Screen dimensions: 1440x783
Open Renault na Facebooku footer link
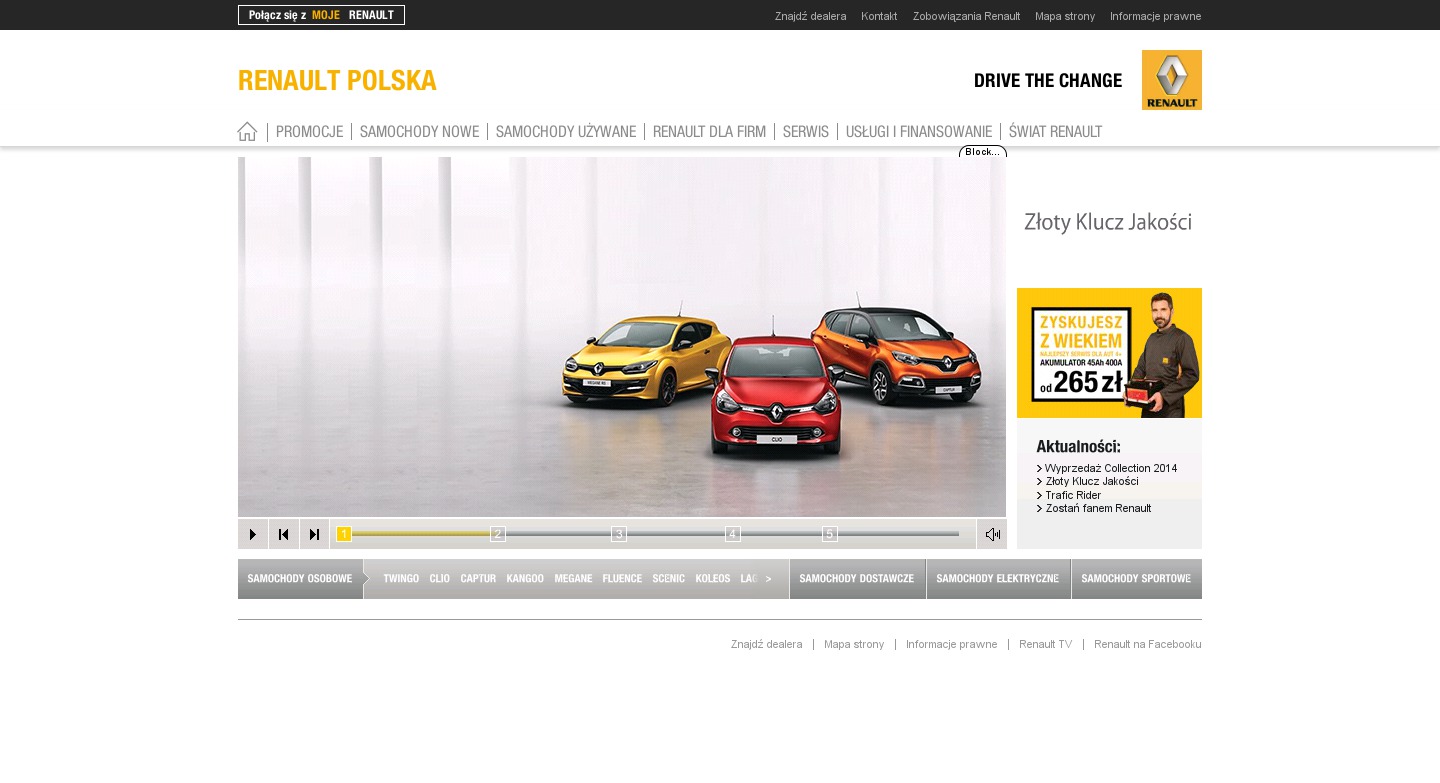pos(1147,644)
